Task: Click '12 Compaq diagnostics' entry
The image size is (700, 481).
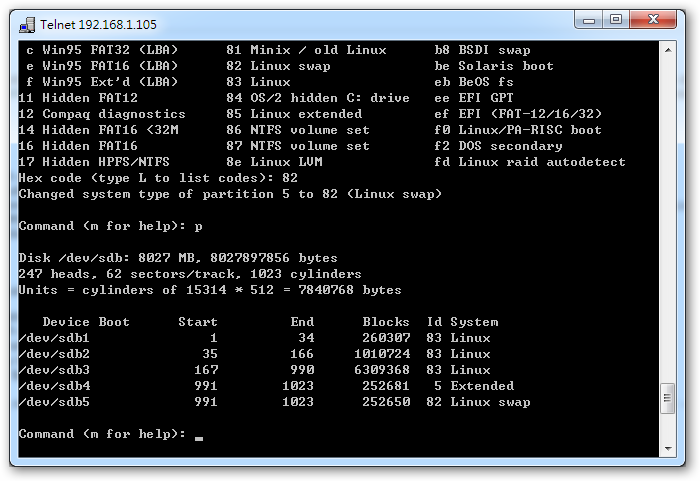Action: point(102,114)
